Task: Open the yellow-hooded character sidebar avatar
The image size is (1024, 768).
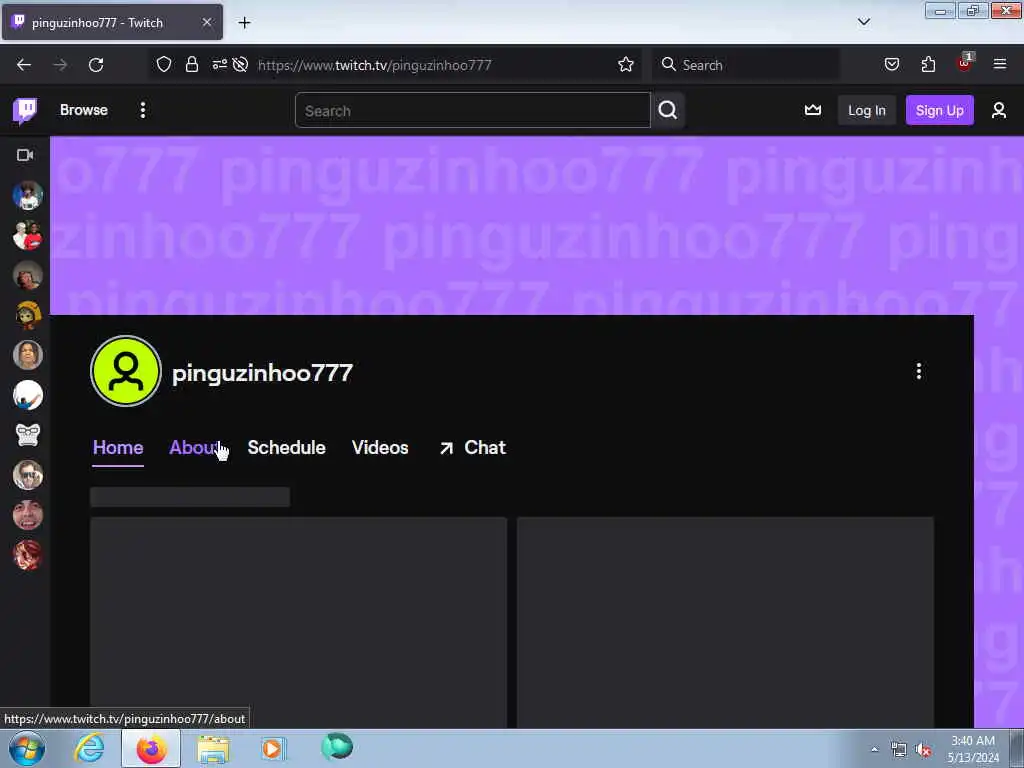Action: tap(27, 315)
